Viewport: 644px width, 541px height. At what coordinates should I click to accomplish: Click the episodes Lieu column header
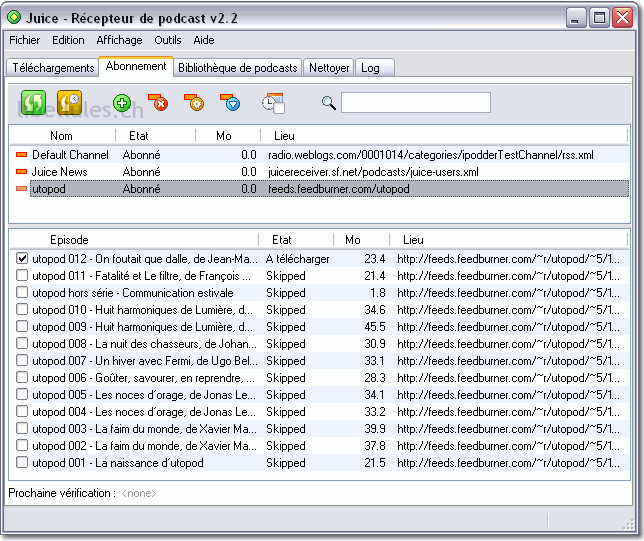click(508, 240)
